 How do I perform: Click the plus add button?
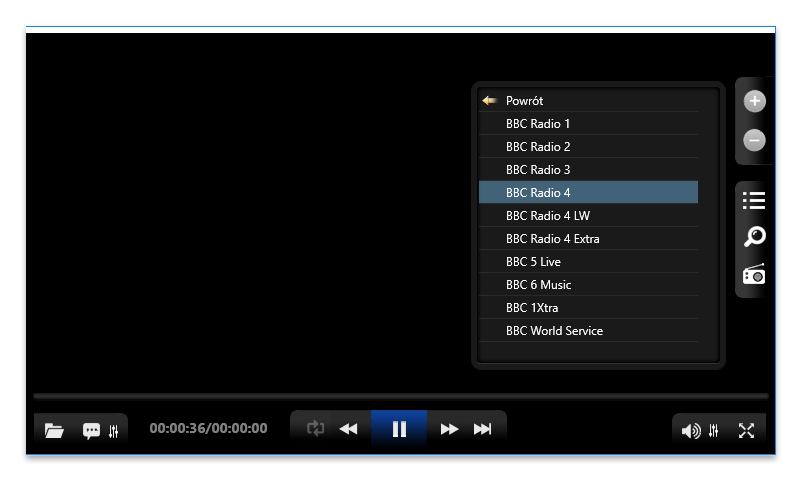754,101
